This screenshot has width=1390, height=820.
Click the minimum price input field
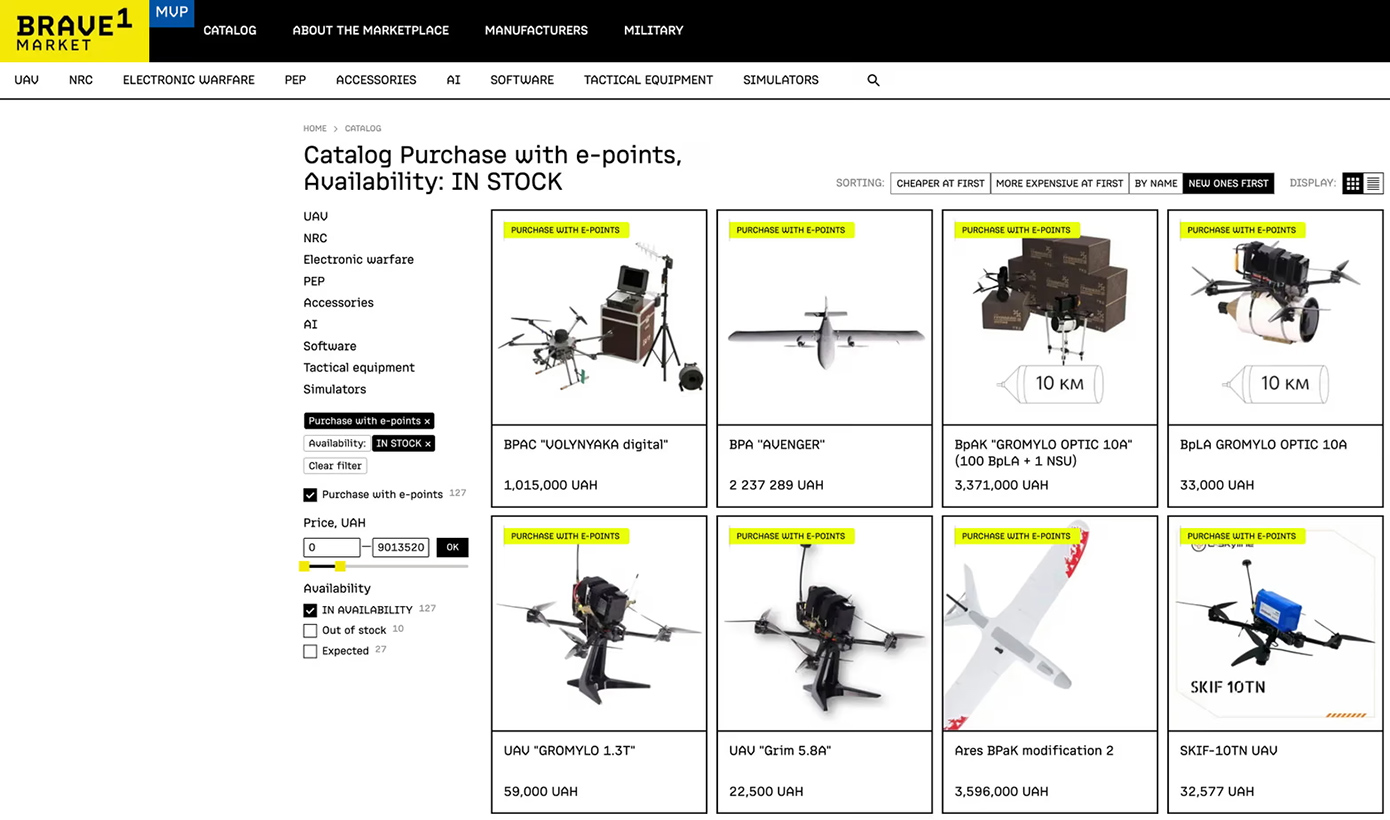pos(331,548)
